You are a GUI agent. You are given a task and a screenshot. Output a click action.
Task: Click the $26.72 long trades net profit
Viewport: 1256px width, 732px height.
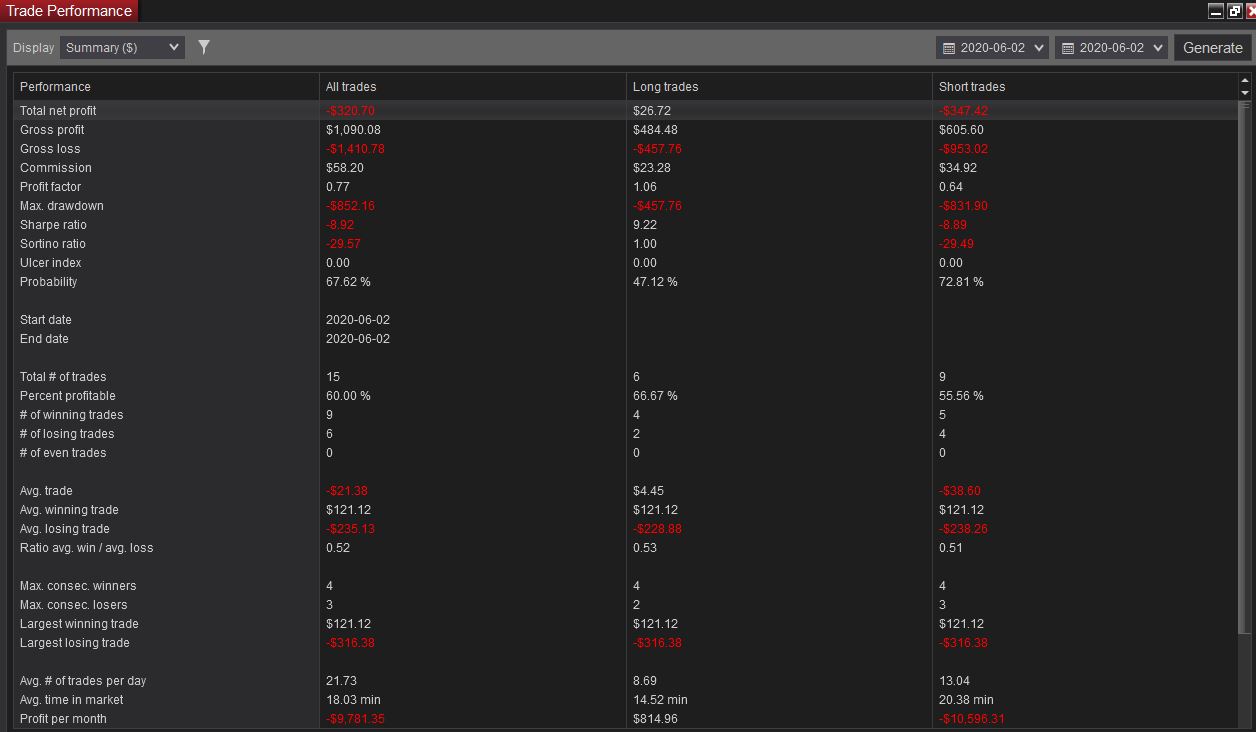tap(652, 111)
